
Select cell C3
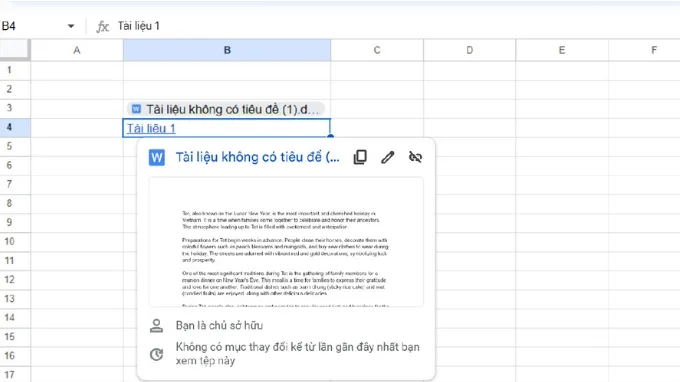(377, 108)
